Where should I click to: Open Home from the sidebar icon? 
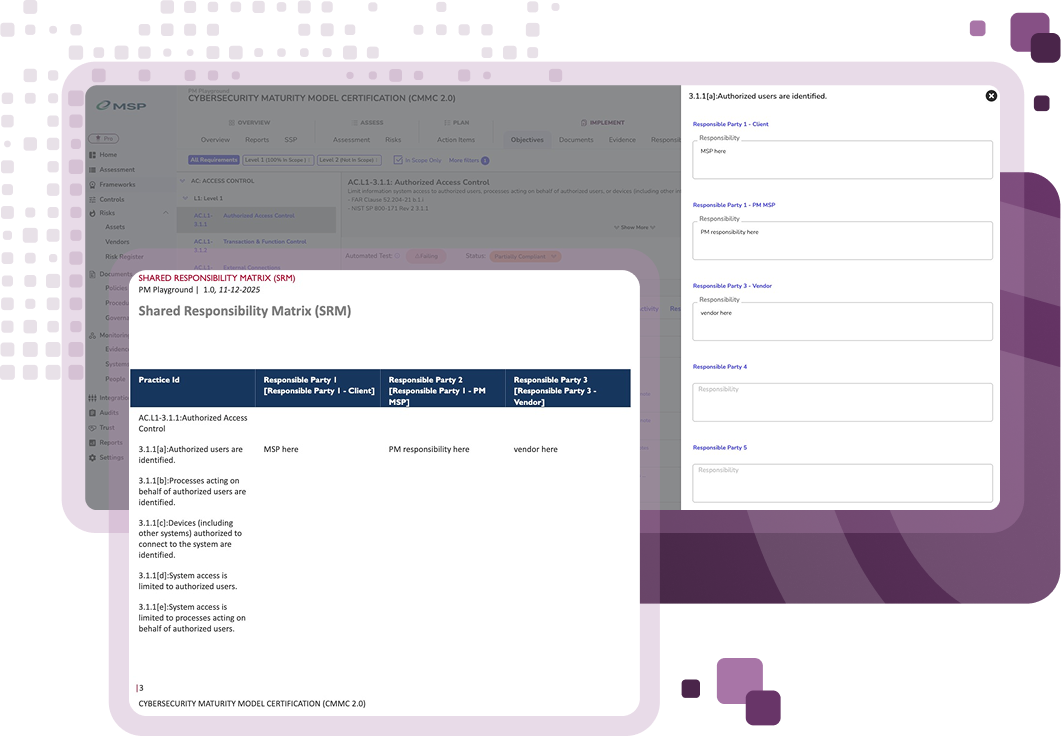[x=93, y=155]
